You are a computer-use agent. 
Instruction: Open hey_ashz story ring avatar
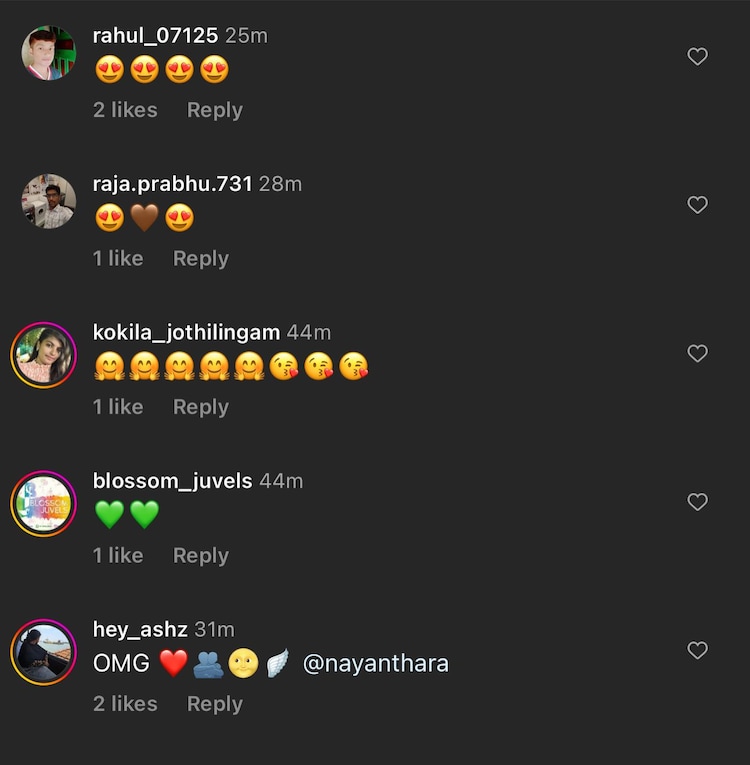pyautogui.click(x=44, y=652)
